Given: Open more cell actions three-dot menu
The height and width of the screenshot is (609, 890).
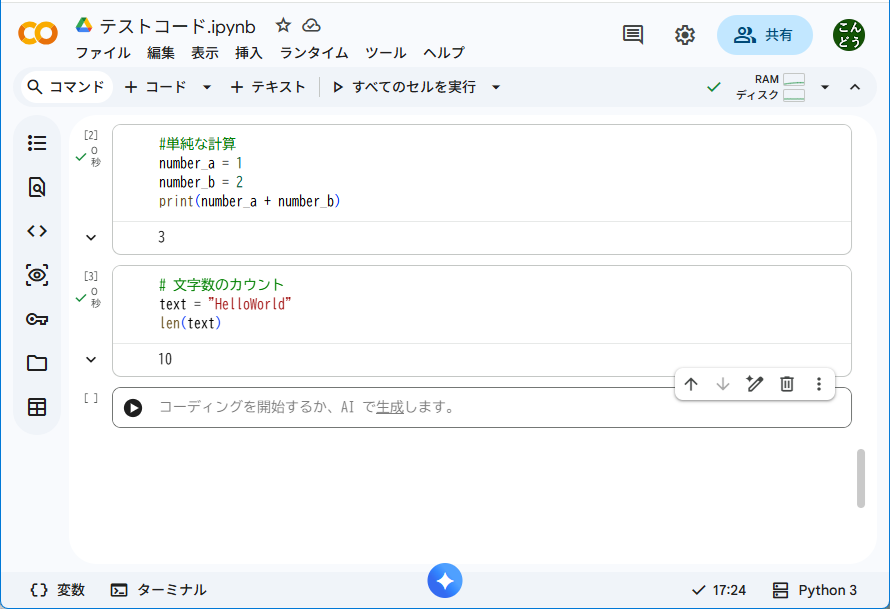Looking at the screenshot, I should tap(818, 384).
